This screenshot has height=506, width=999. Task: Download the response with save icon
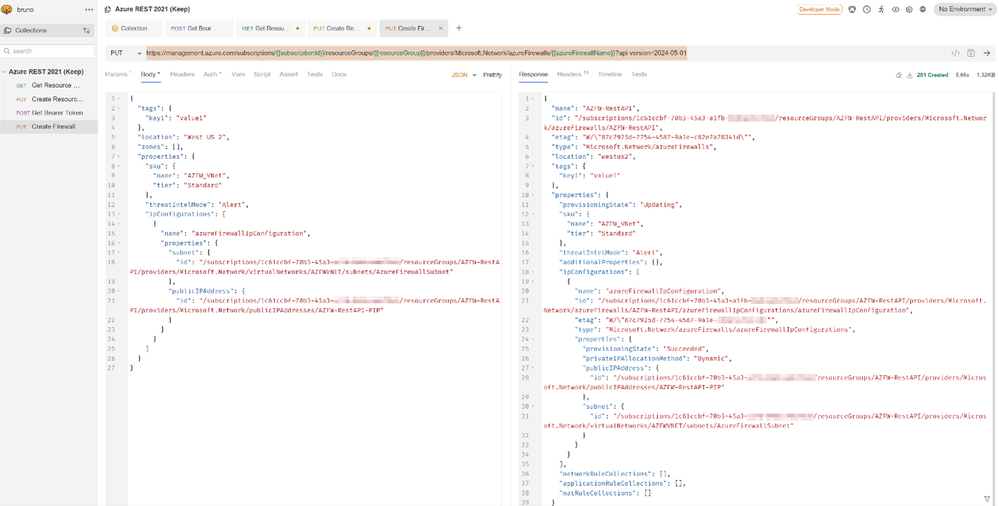click(x=909, y=75)
